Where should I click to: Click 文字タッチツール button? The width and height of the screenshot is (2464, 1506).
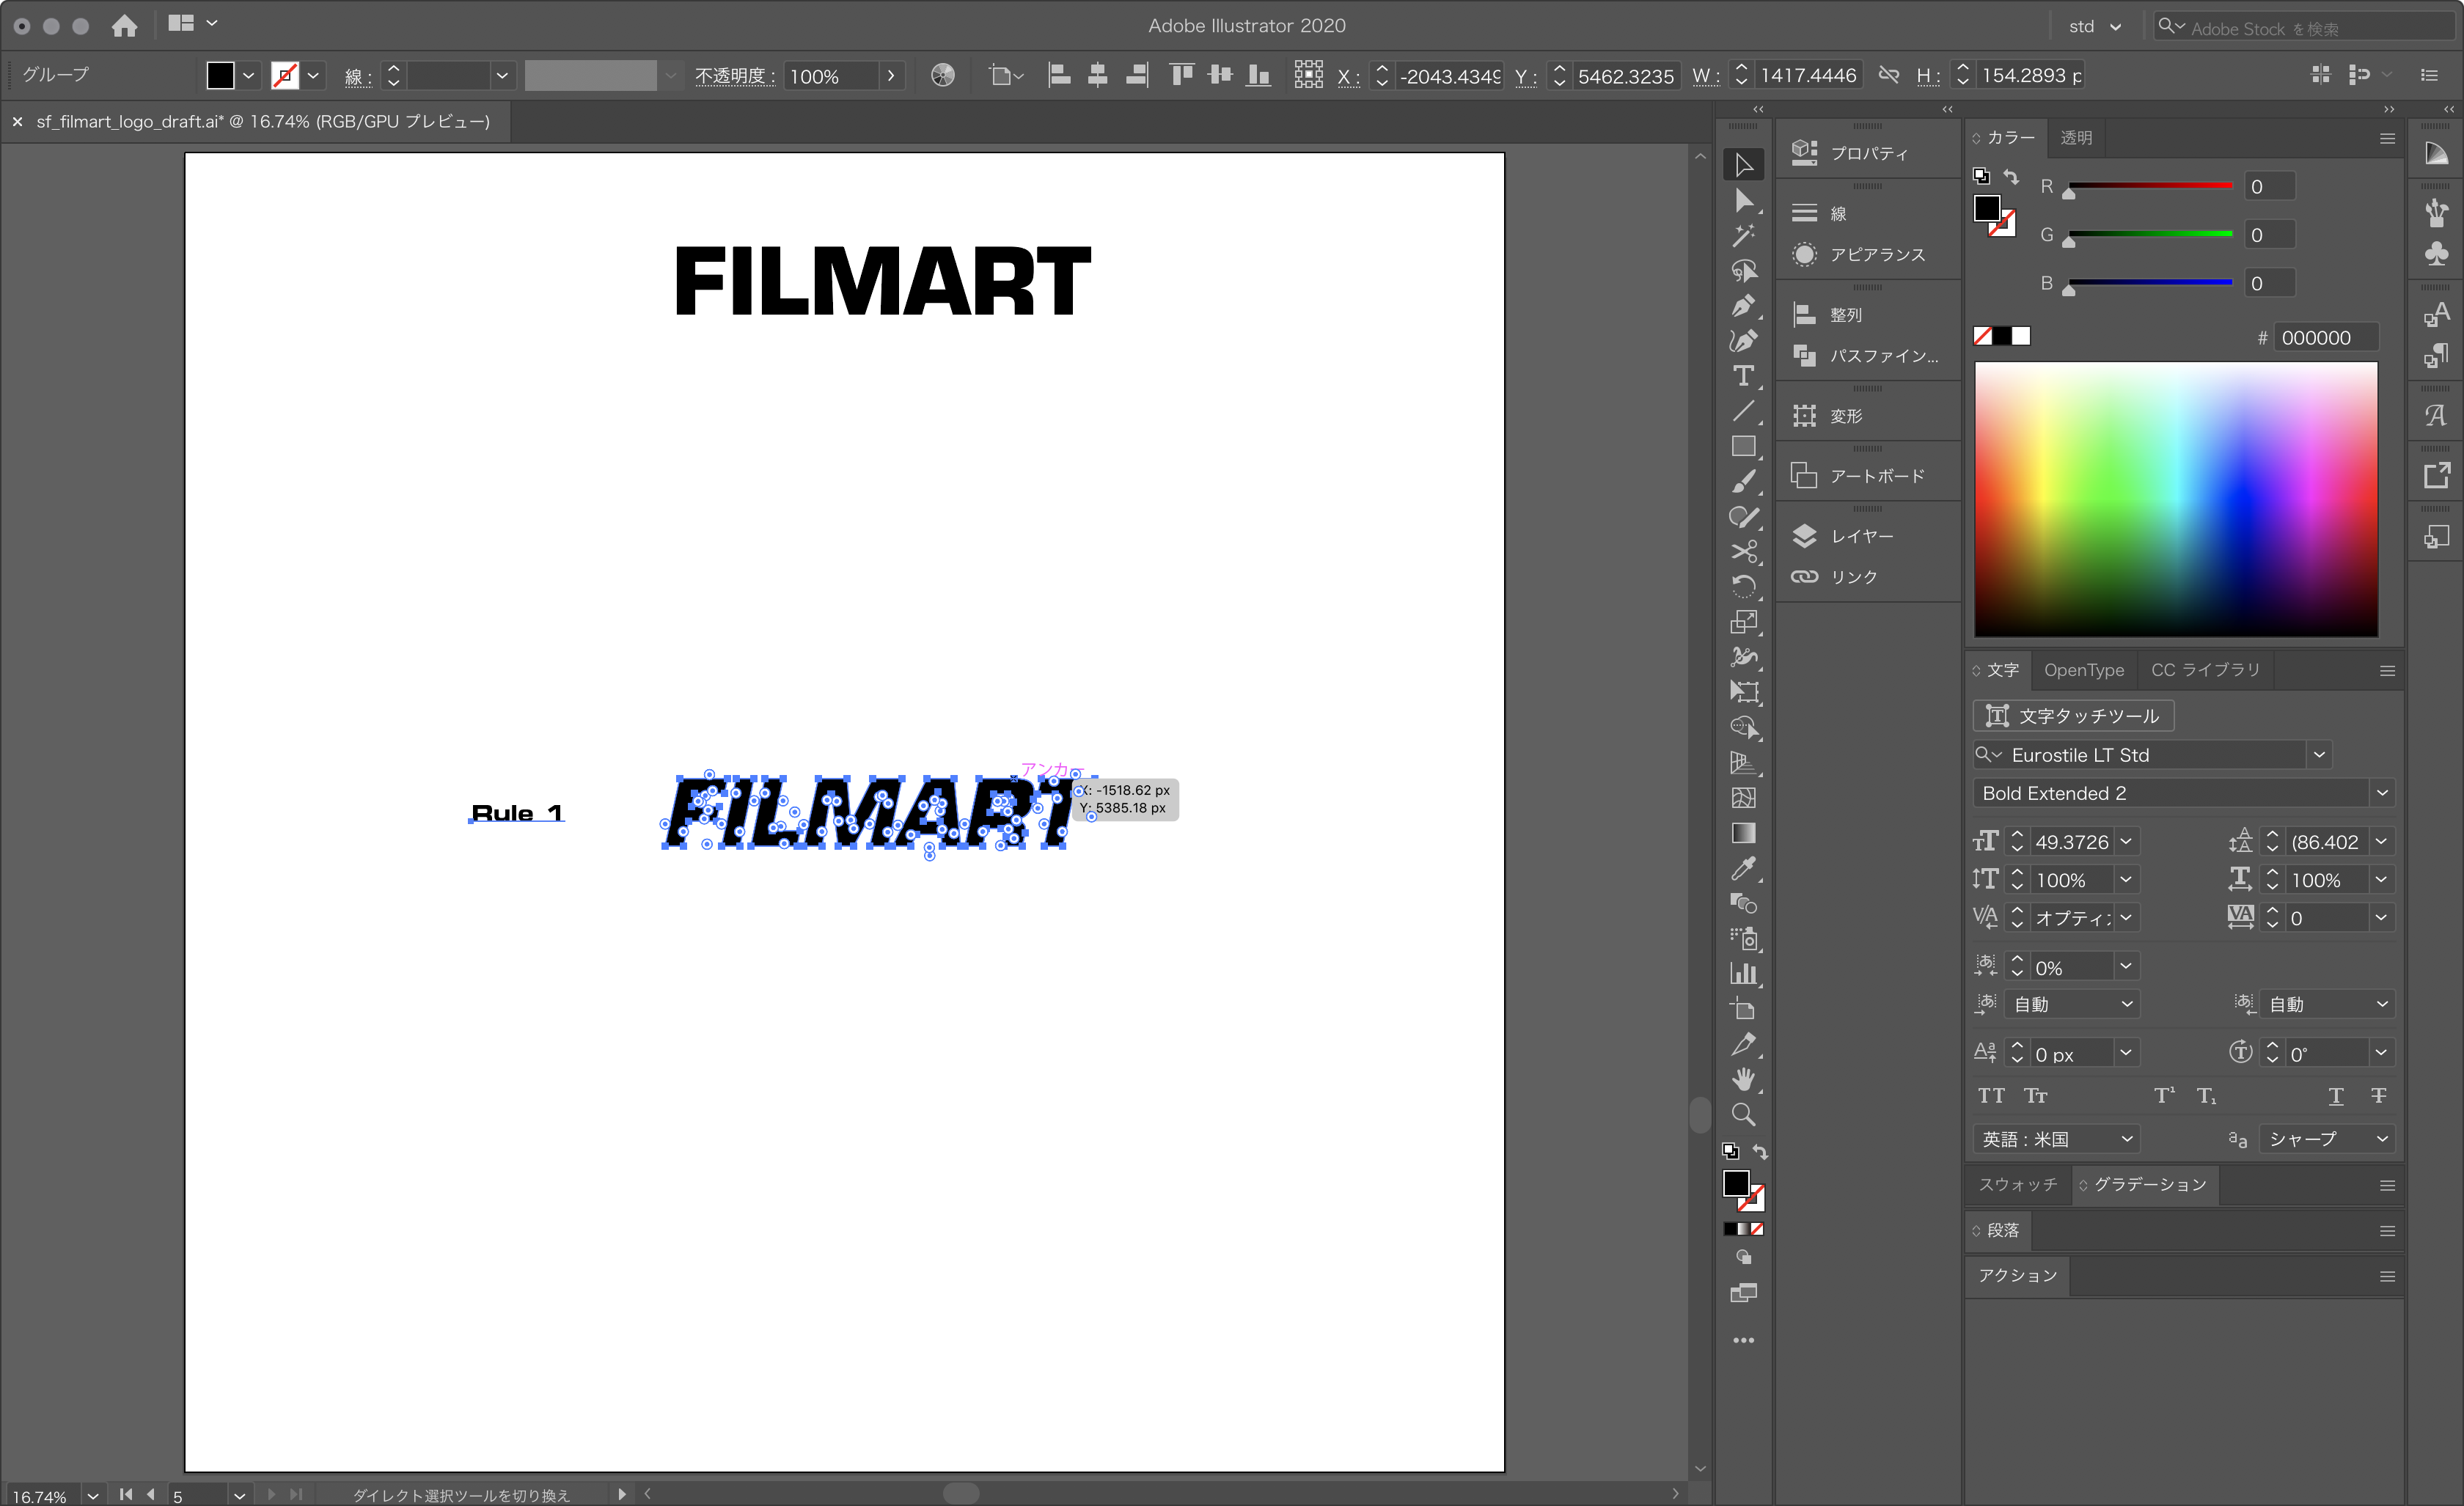coord(2073,715)
